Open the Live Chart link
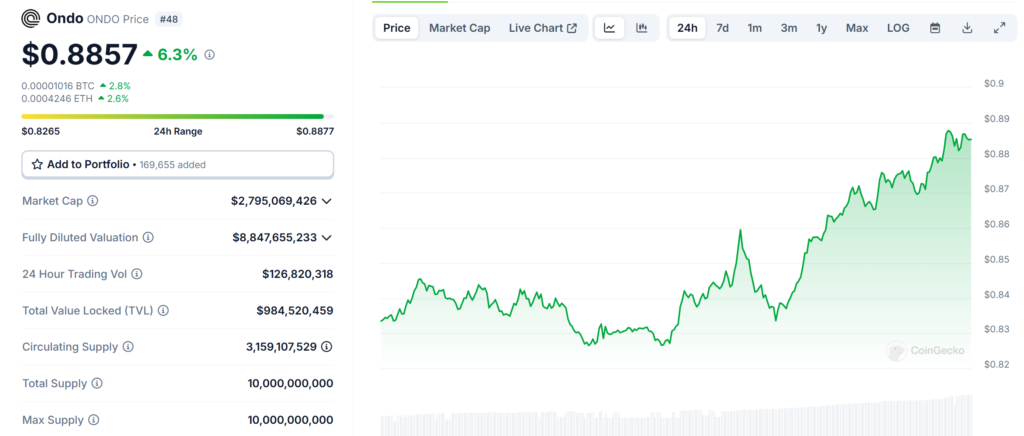 pyautogui.click(x=542, y=28)
